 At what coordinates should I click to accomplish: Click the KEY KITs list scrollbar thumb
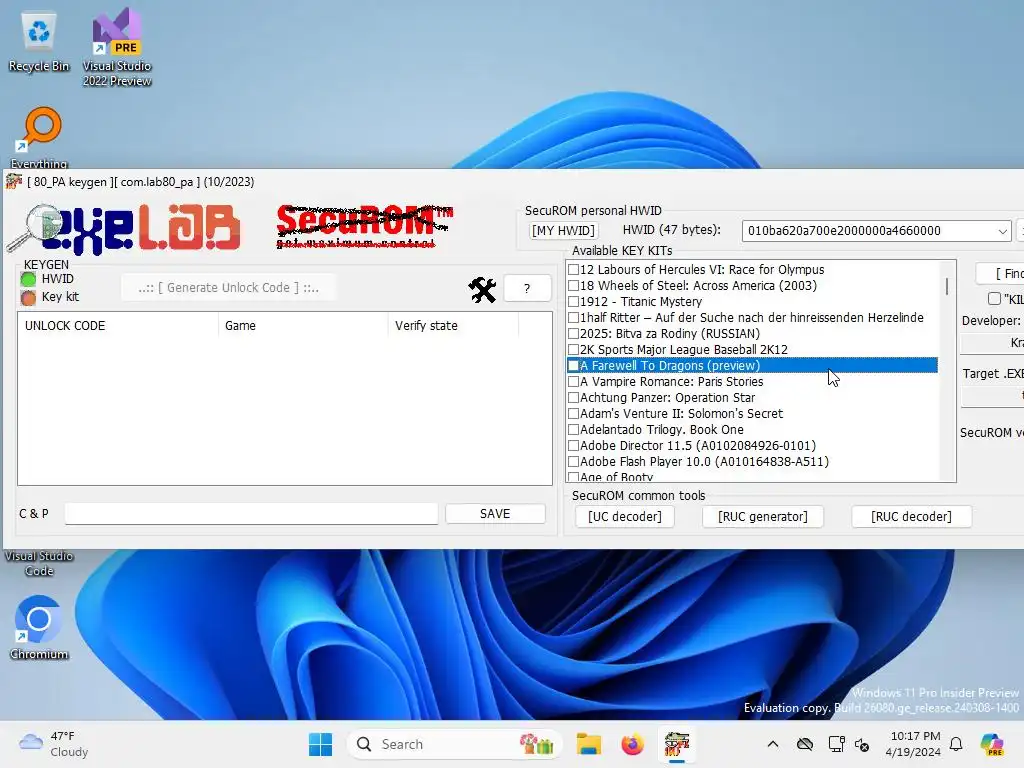tap(946, 287)
